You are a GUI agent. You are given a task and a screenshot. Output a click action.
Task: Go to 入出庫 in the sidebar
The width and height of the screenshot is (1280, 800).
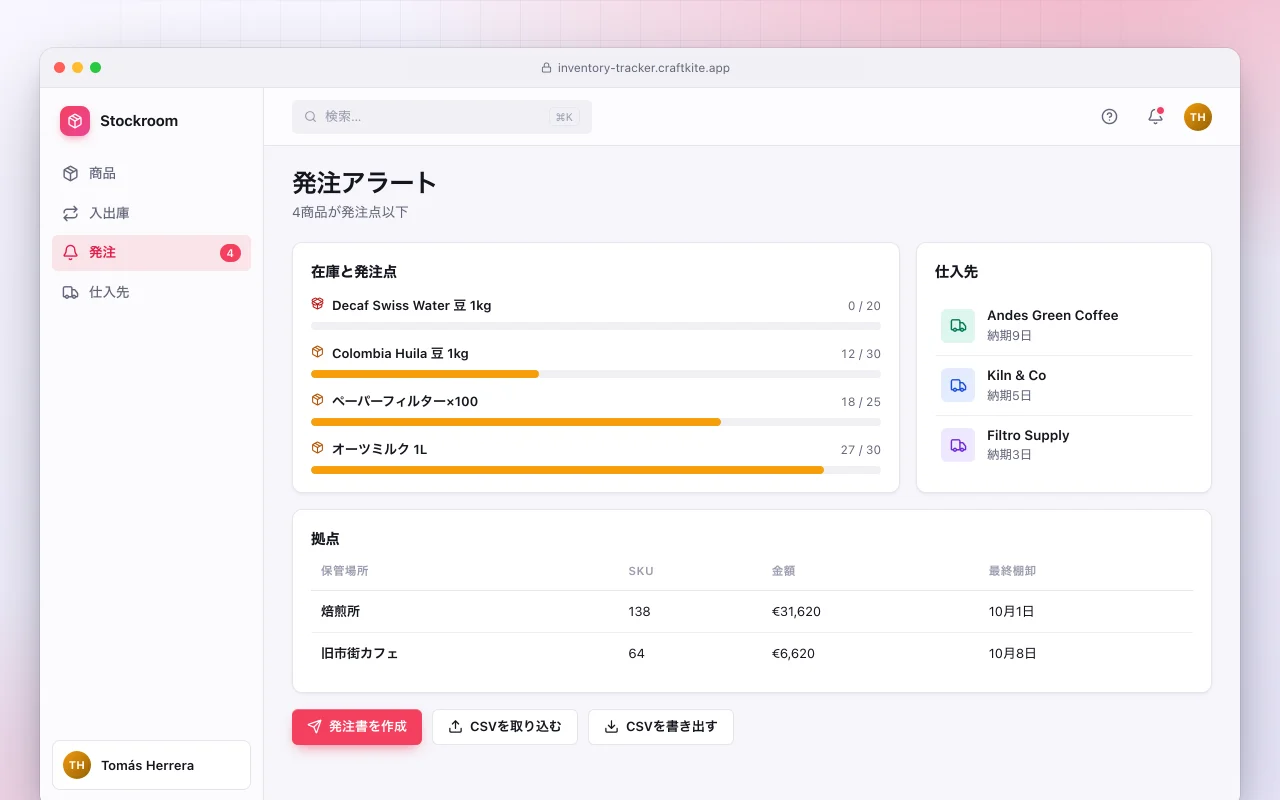coord(151,213)
